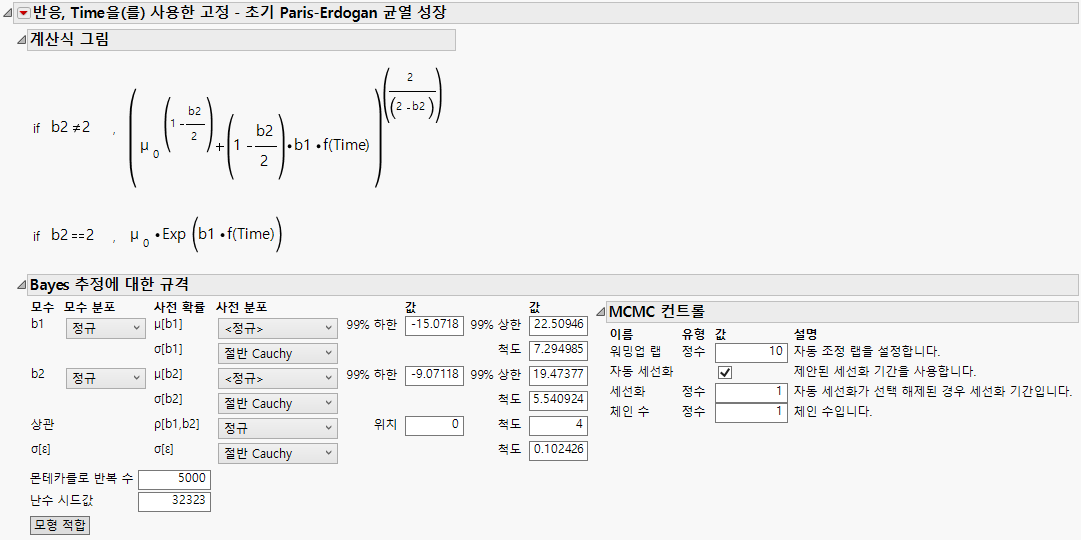Image resolution: width=1081 pixels, height=540 pixels.
Task: Open the ρ[b1,b2] 정규 prior dropdown
Action: [x=277, y=428]
